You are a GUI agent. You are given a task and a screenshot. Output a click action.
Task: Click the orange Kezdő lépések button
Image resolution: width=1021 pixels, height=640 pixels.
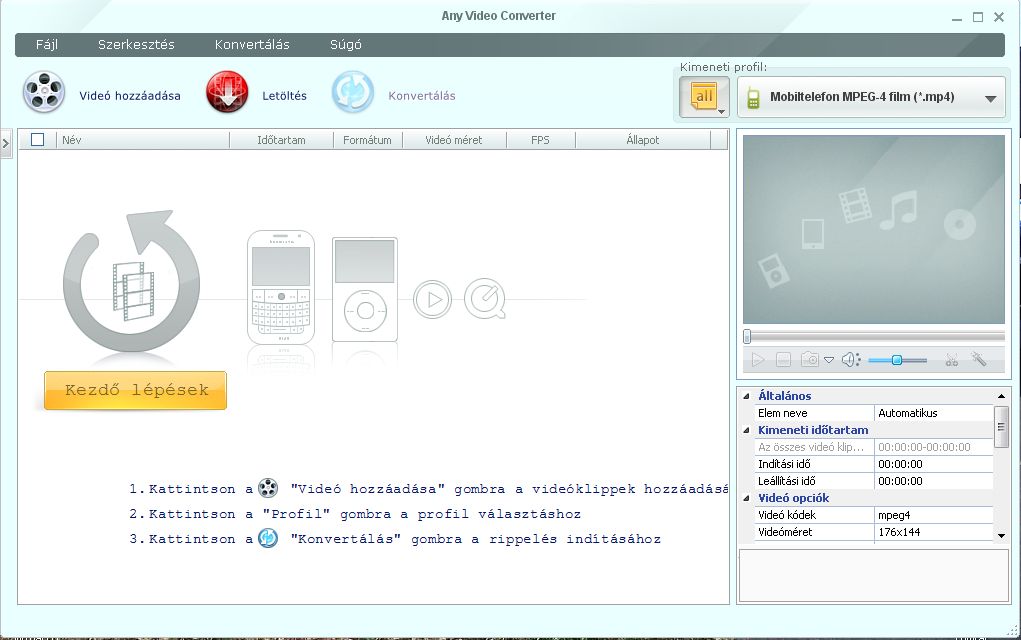[x=136, y=391]
